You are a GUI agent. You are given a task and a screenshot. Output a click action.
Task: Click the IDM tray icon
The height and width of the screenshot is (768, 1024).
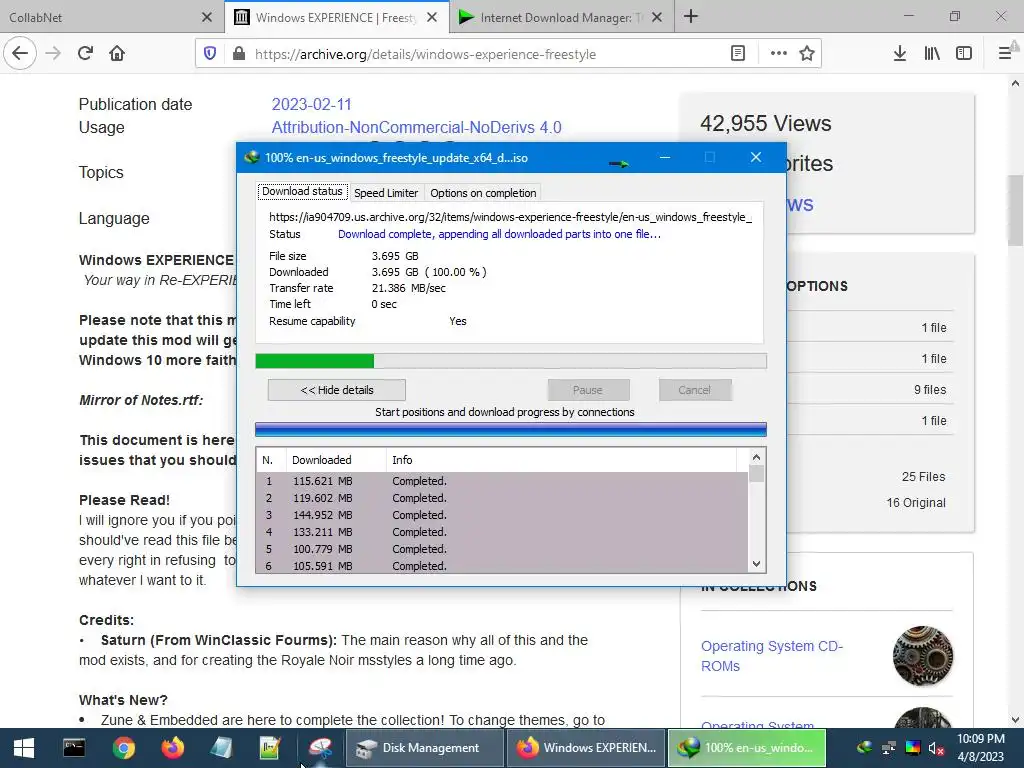tap(865, 748)
